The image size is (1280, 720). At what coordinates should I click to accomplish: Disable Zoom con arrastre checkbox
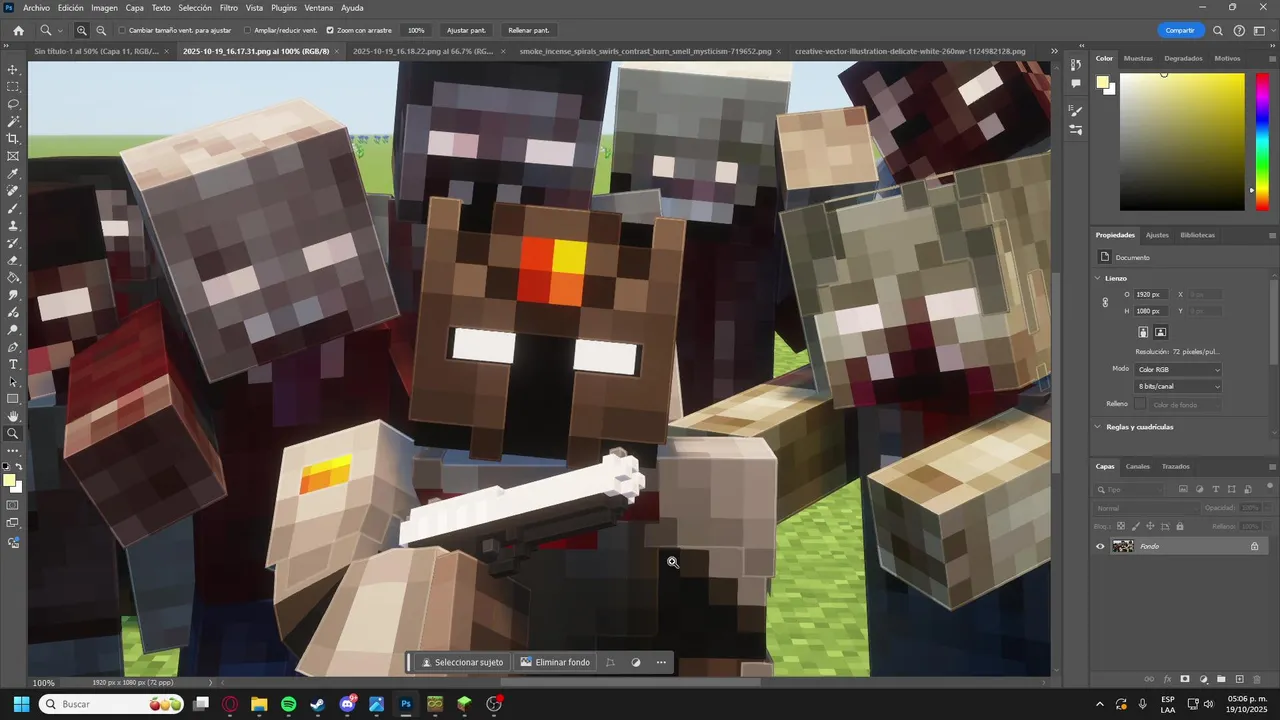click(330, 31)
